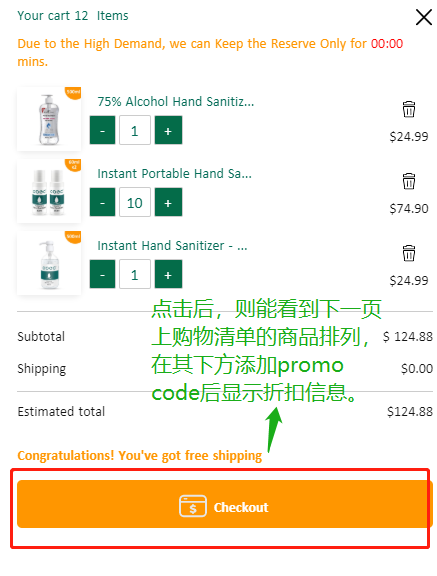437x576 pixels.
Task: Click trash icon for Instant Hand Sanitizer
Action: pos(408,253)
